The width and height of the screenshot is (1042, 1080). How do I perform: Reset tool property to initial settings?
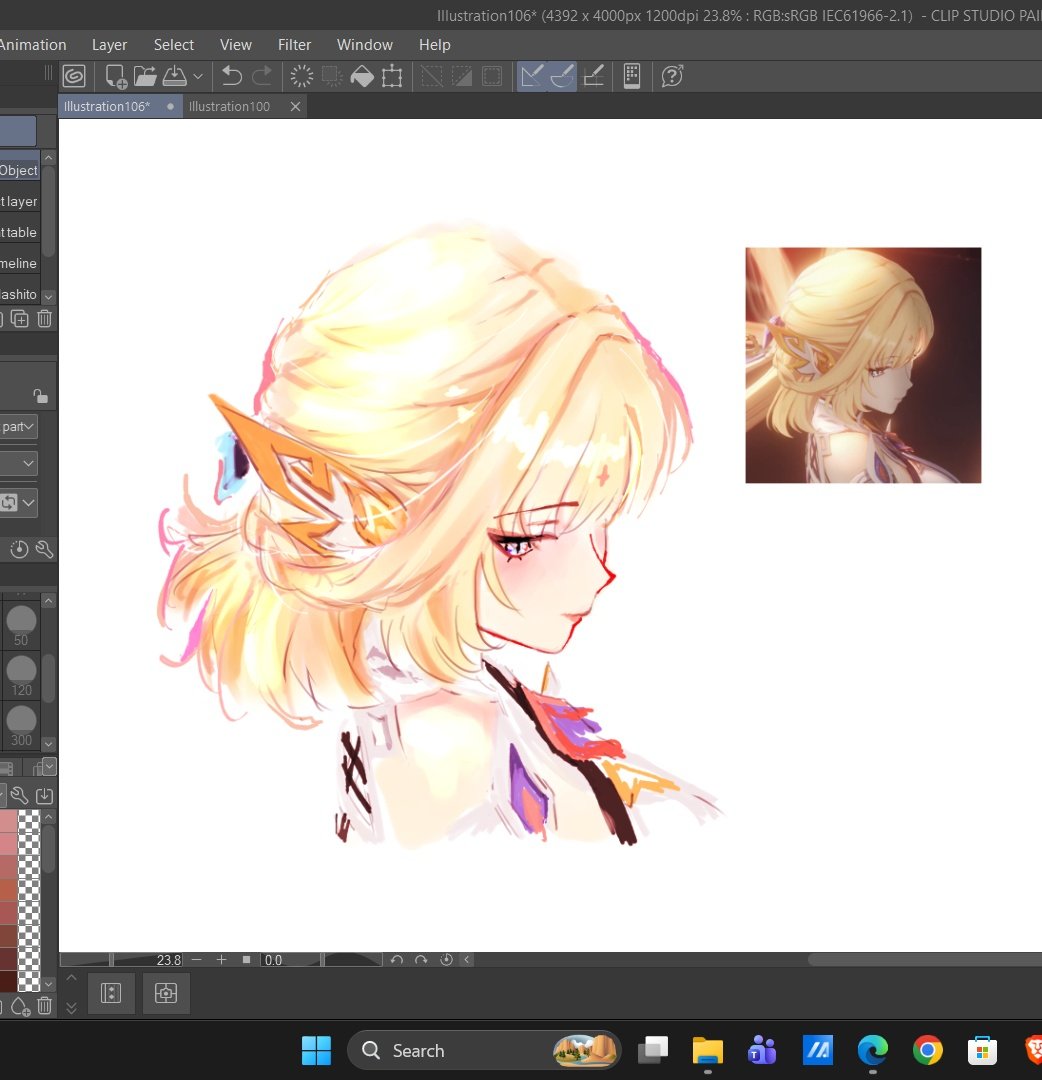tap(19, 549)
